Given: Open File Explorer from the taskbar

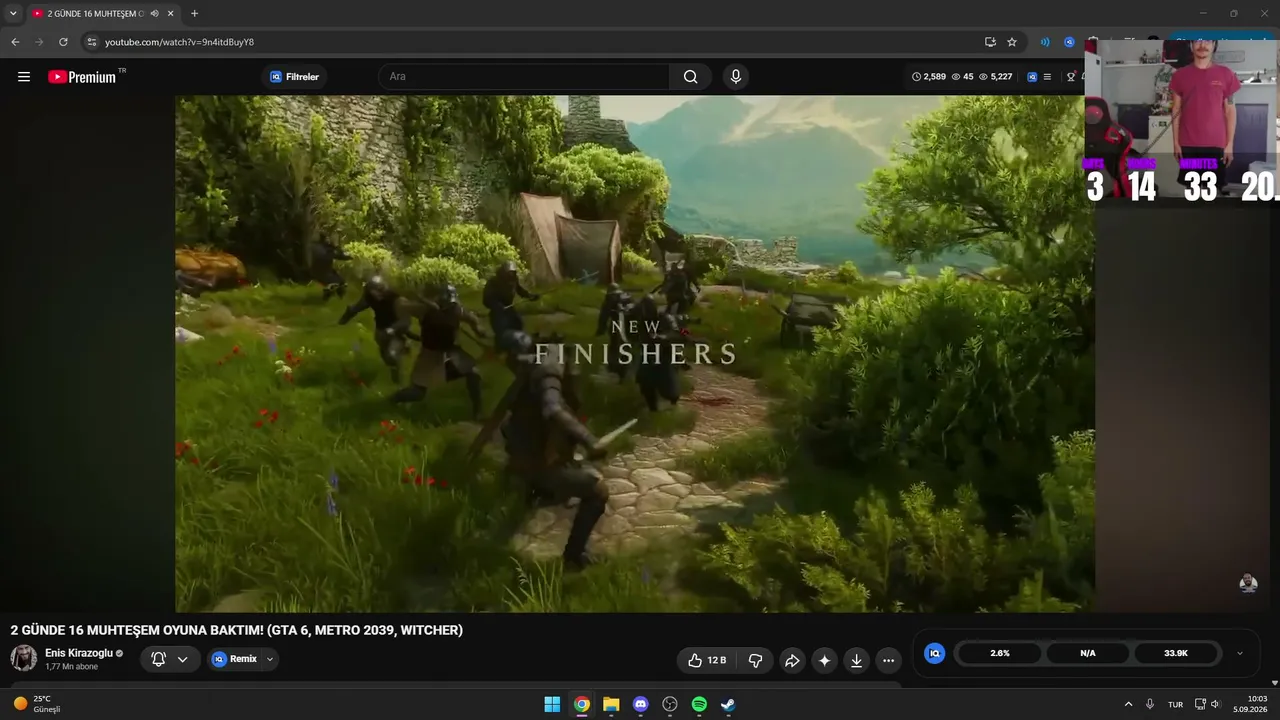Looking at the screenshot, I should [x=611, y=704].
